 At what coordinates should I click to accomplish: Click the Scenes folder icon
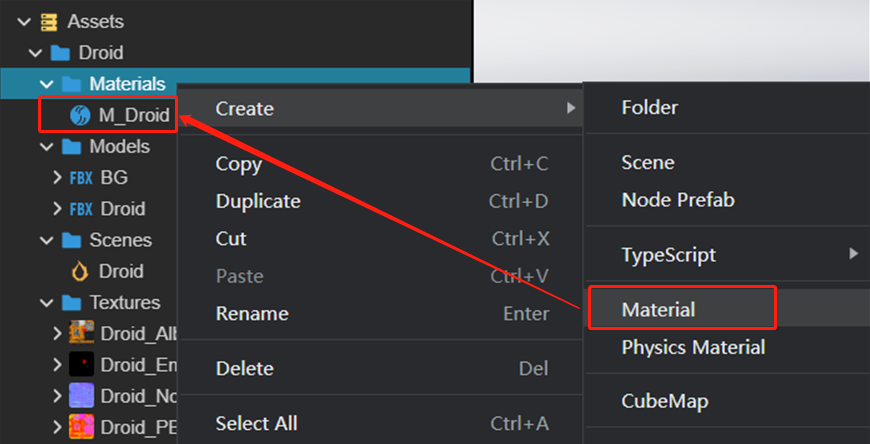pyautogui.click(x=71, y=240)
